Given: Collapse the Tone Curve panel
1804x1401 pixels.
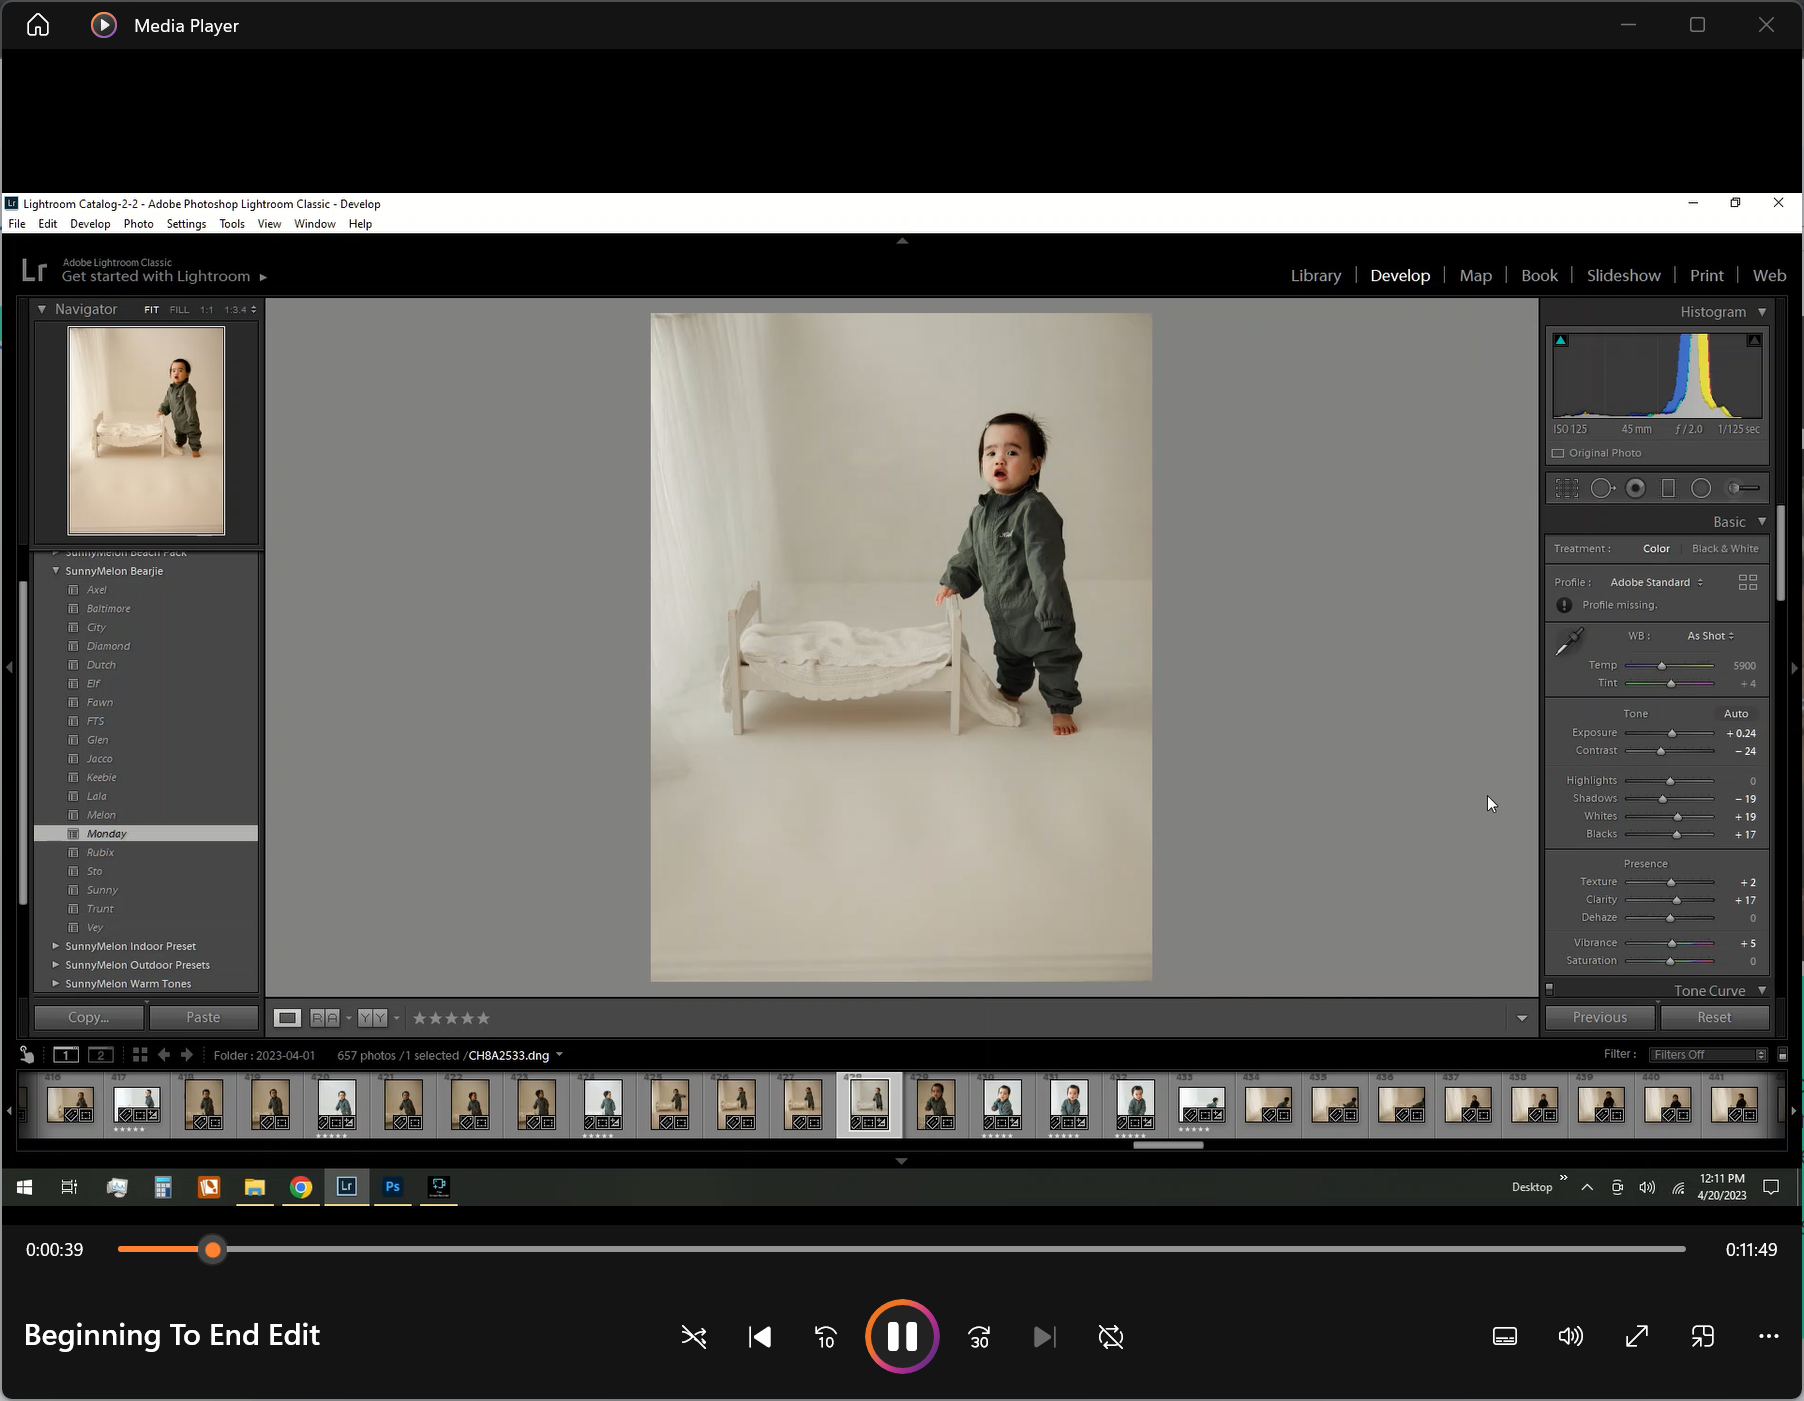Looking at the screenshot, I should click(x=1761, y=991).
